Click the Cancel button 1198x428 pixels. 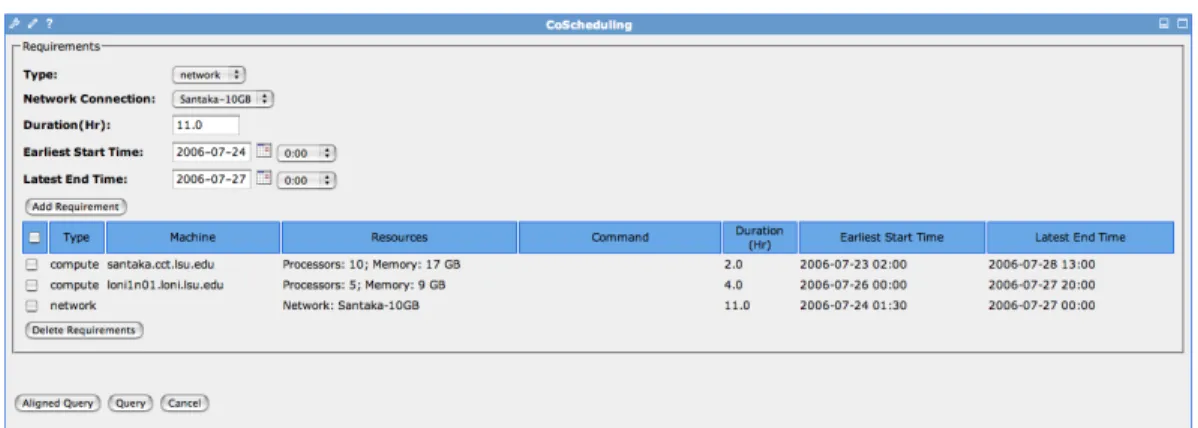(185, 403)
